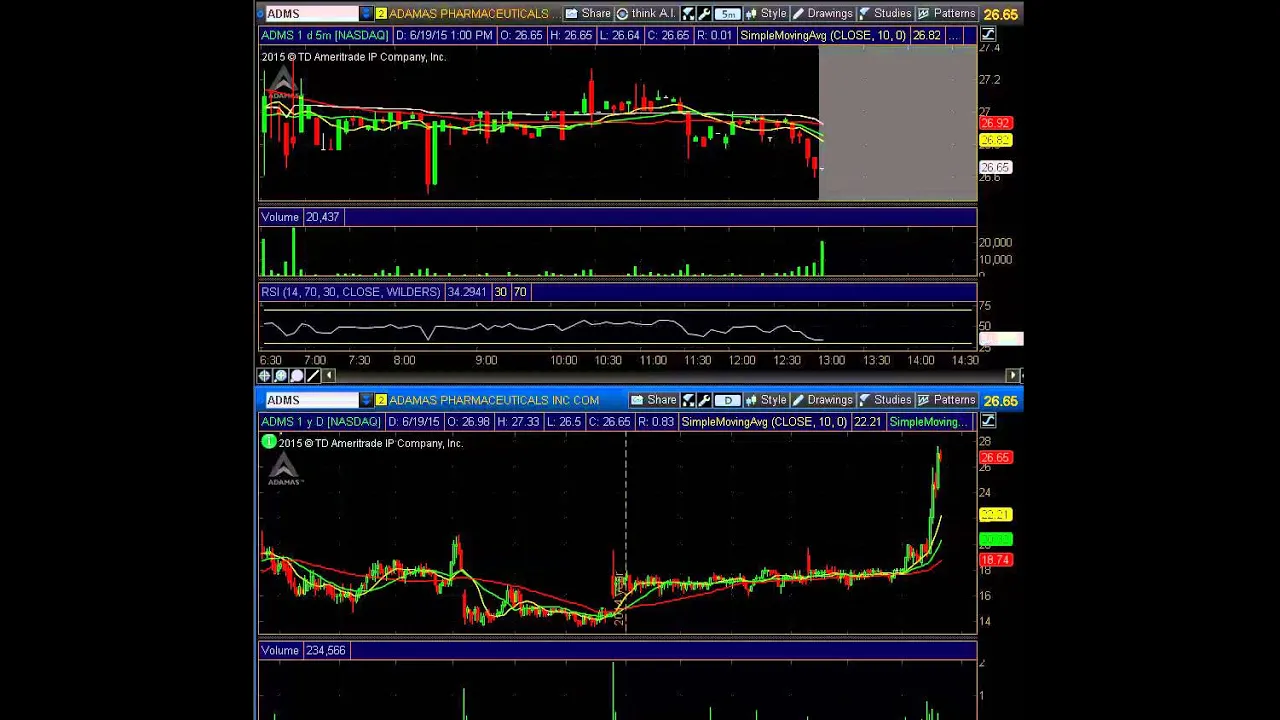Click the ADAMAS PHARMACEUTICALS INC COM title
This screenshot has width=1280, height=720.
click(x=494, y=400)
